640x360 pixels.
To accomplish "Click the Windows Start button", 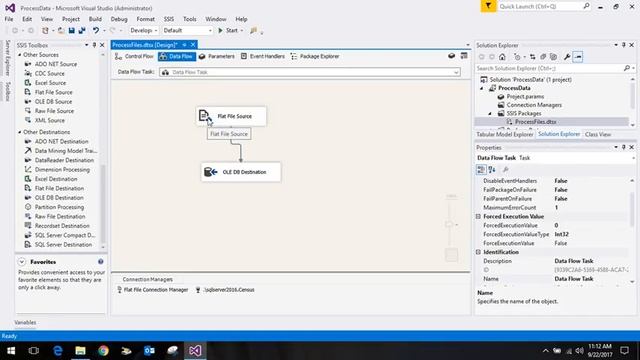I will pos(11,351).
